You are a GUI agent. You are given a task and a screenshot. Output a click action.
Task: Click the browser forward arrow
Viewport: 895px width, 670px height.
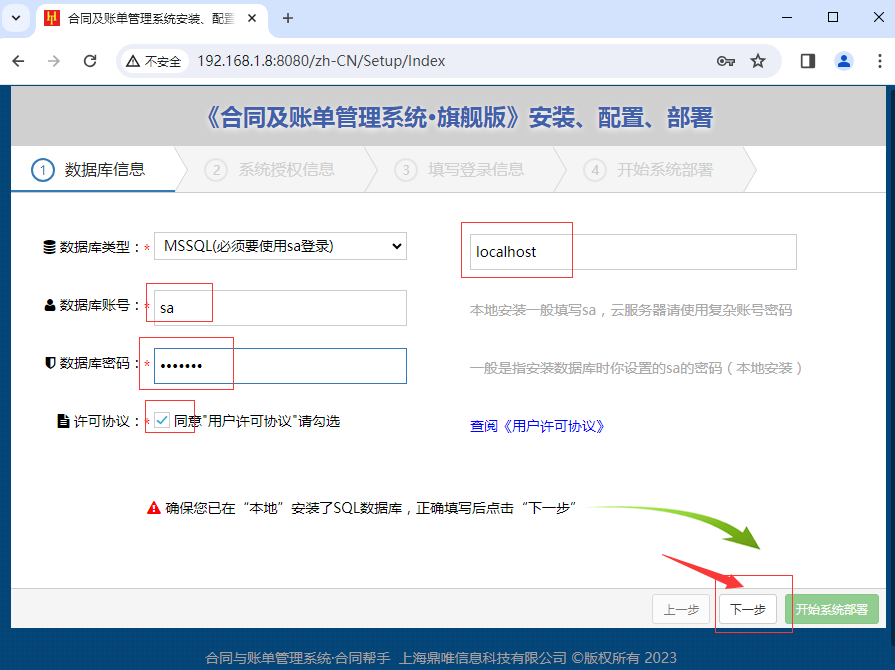tap(54, 60)
